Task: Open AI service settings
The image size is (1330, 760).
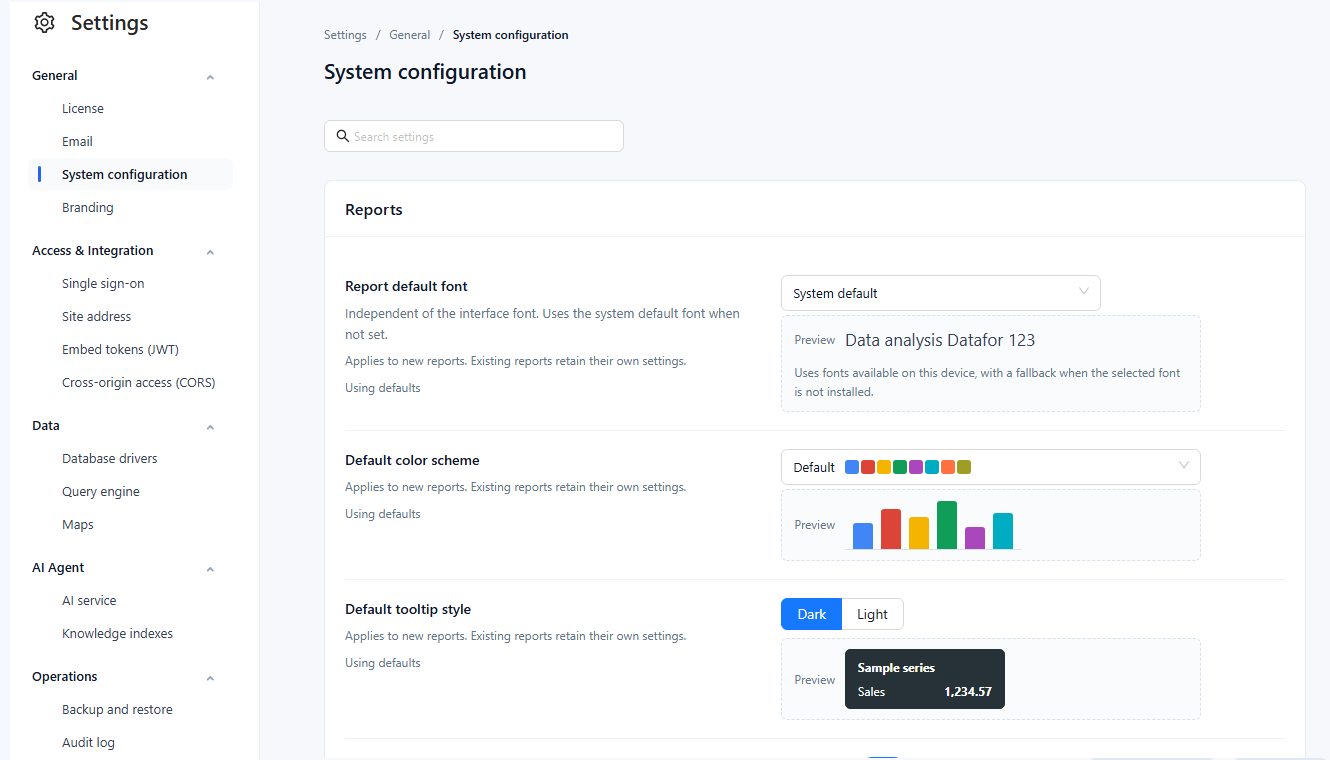Action: click(89, 600)
